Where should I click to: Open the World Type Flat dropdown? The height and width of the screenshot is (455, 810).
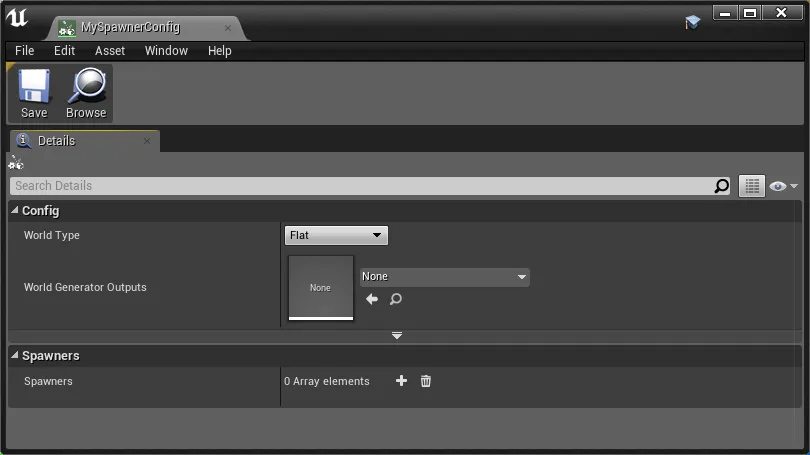tap(336, 235)
